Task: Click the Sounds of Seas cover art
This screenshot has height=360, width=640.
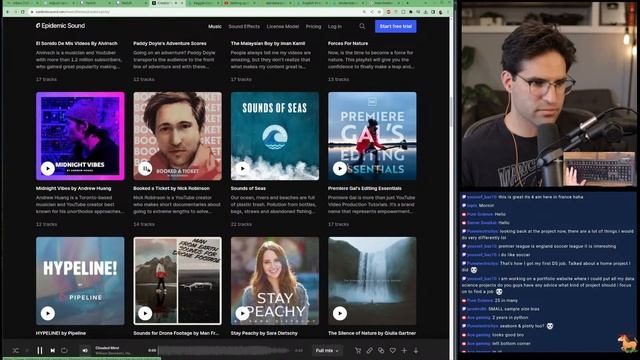Action: [275, 136]
